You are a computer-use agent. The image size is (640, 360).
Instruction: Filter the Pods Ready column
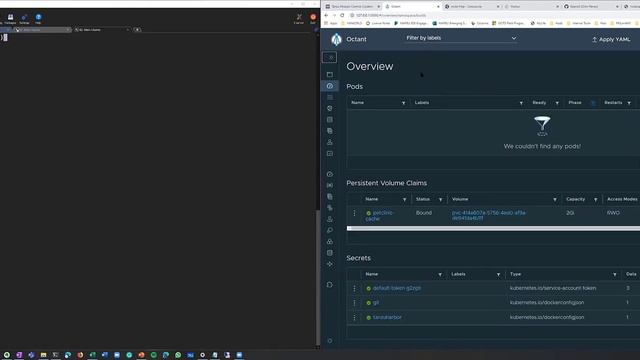[x=557, y=103]
